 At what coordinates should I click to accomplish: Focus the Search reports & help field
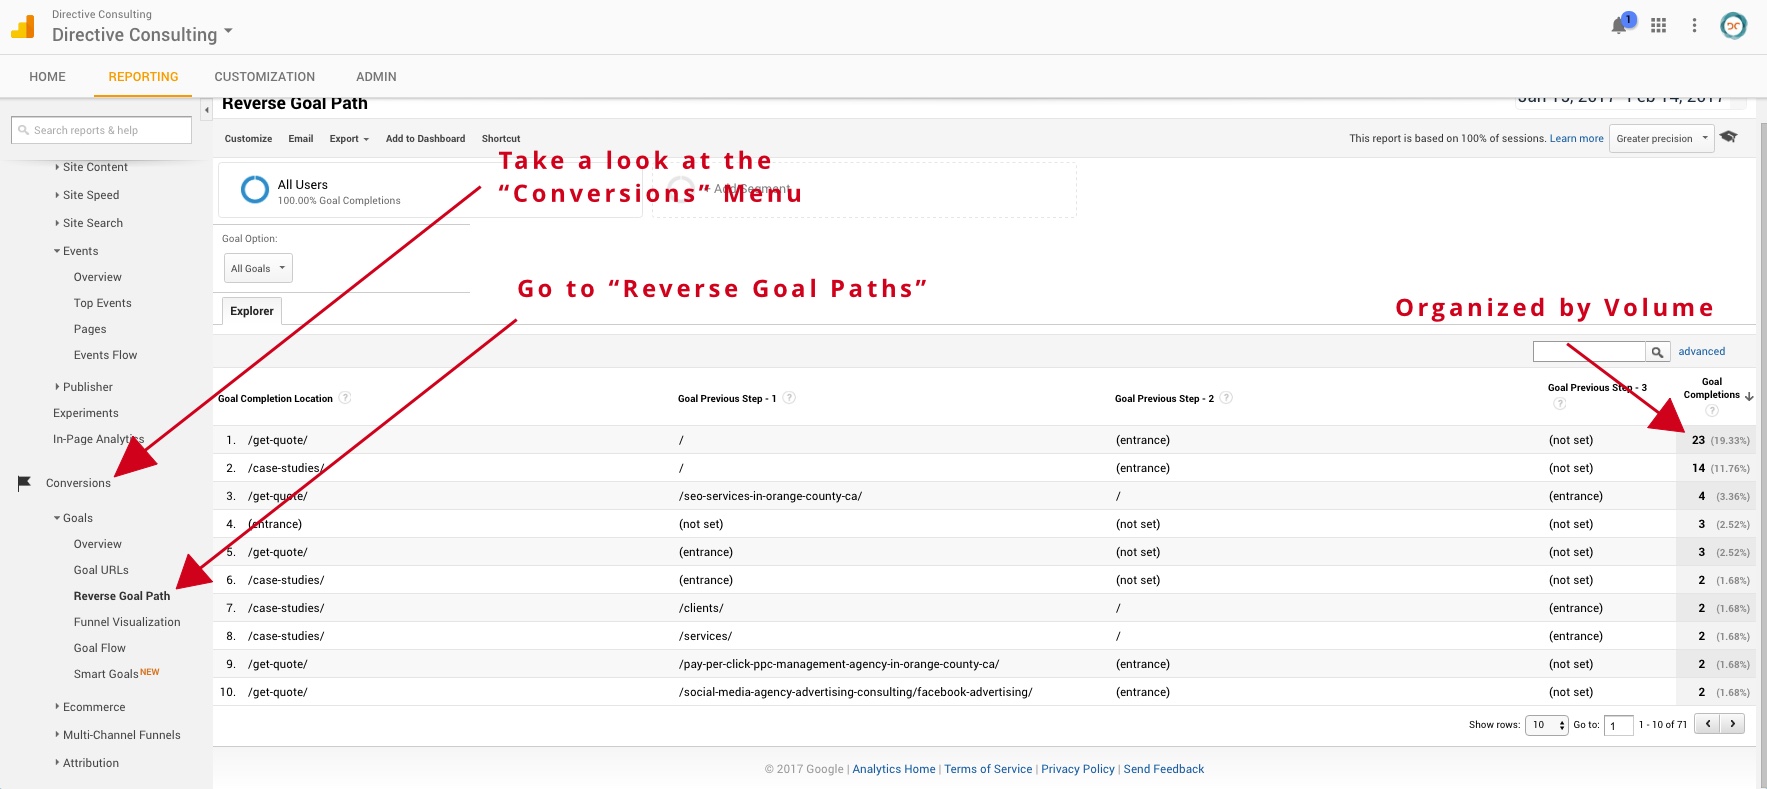tap(101, 130)
